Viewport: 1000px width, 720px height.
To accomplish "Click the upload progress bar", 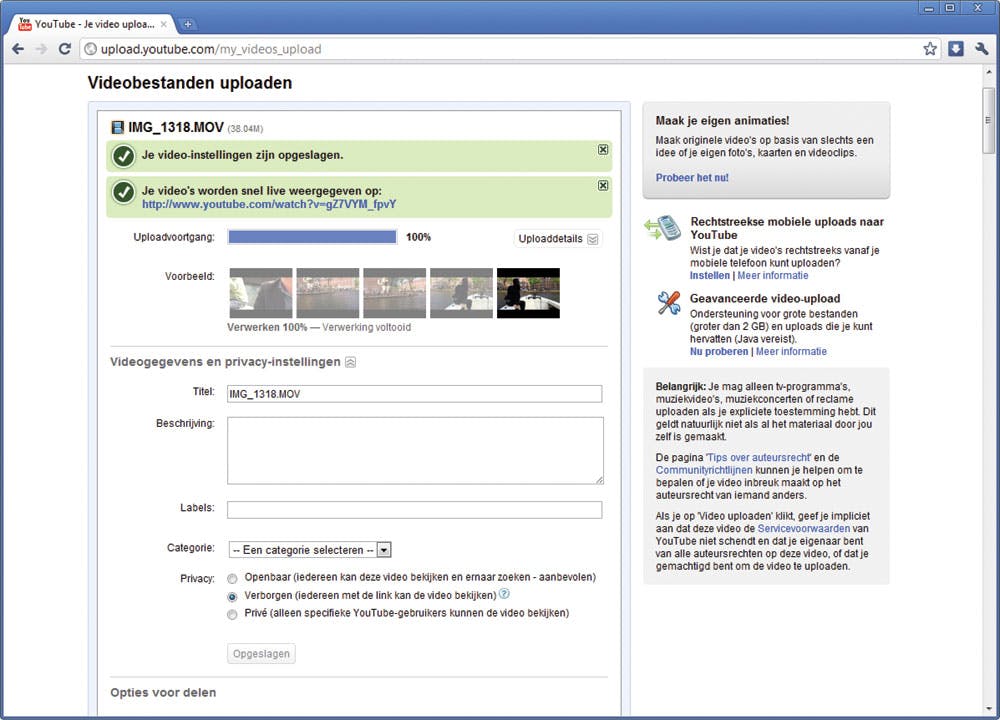I will pyautogui.click(x=312, y=237).
